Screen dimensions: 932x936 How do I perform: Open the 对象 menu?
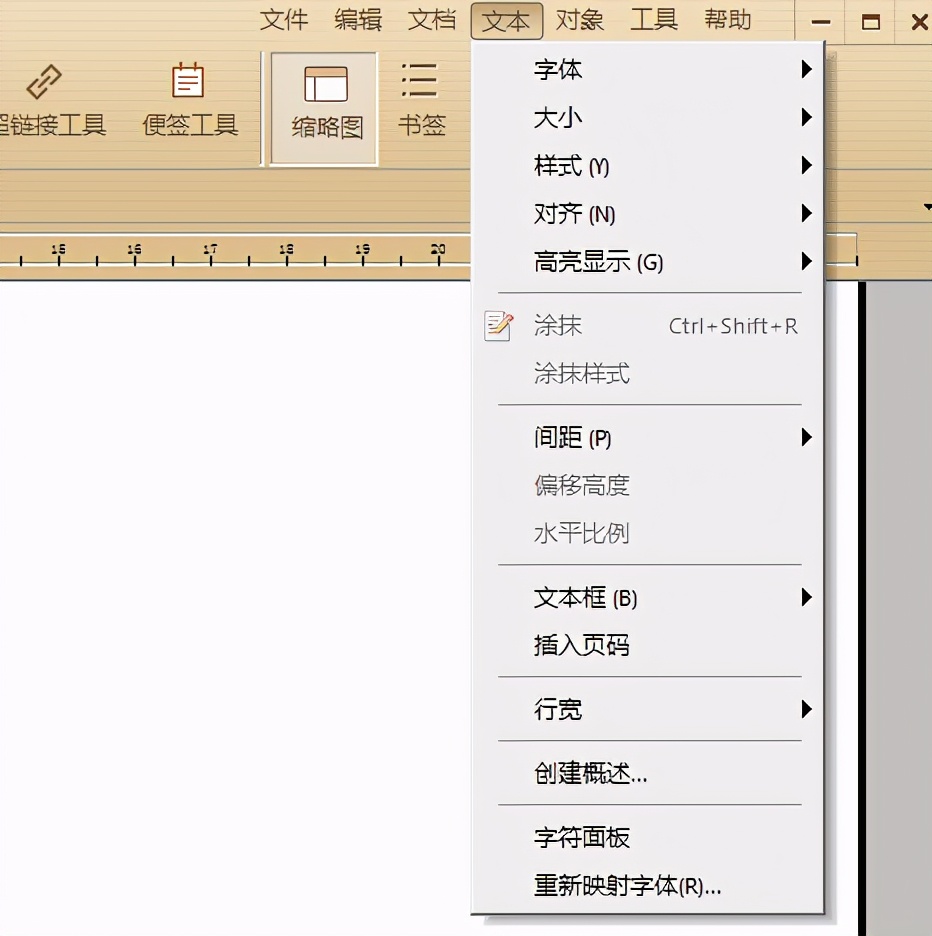(x=580, y=19)
